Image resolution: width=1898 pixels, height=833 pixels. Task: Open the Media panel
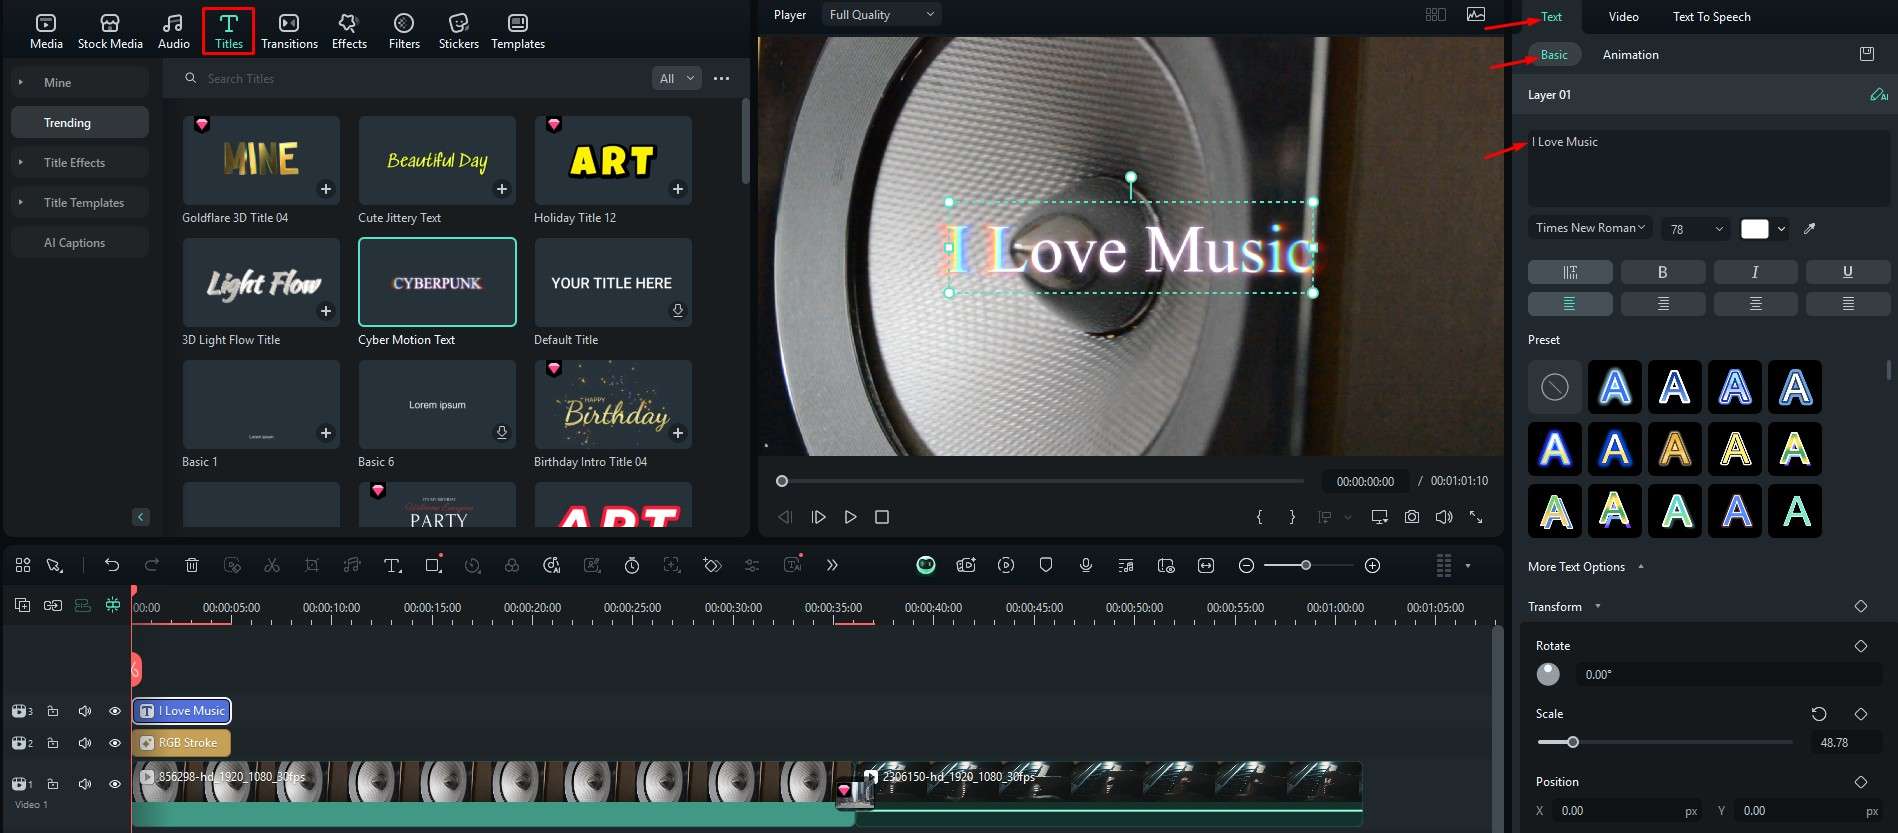[46, 31]
